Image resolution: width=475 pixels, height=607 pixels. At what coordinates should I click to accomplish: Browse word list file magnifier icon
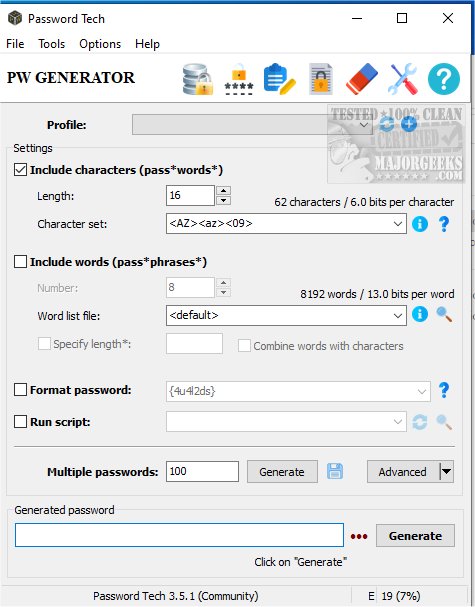pyautogui.click(x=444, y=315)
